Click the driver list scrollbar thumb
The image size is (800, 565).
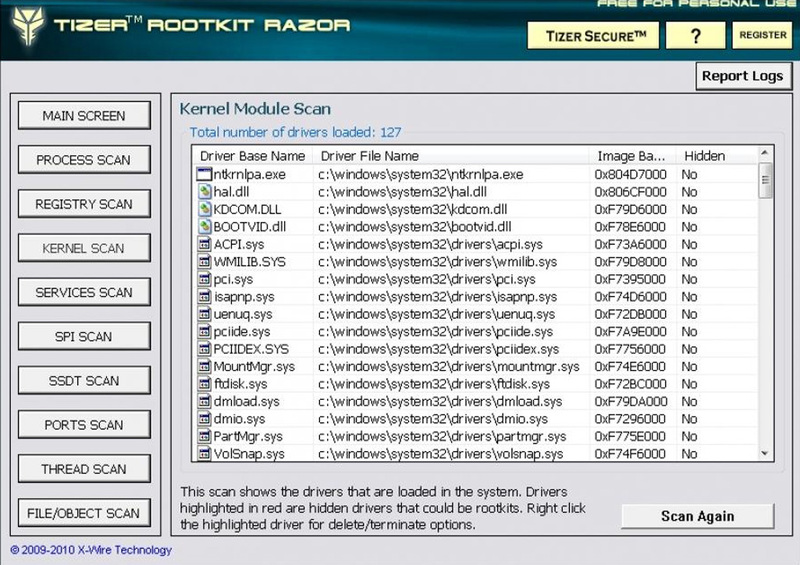point(765,180)
